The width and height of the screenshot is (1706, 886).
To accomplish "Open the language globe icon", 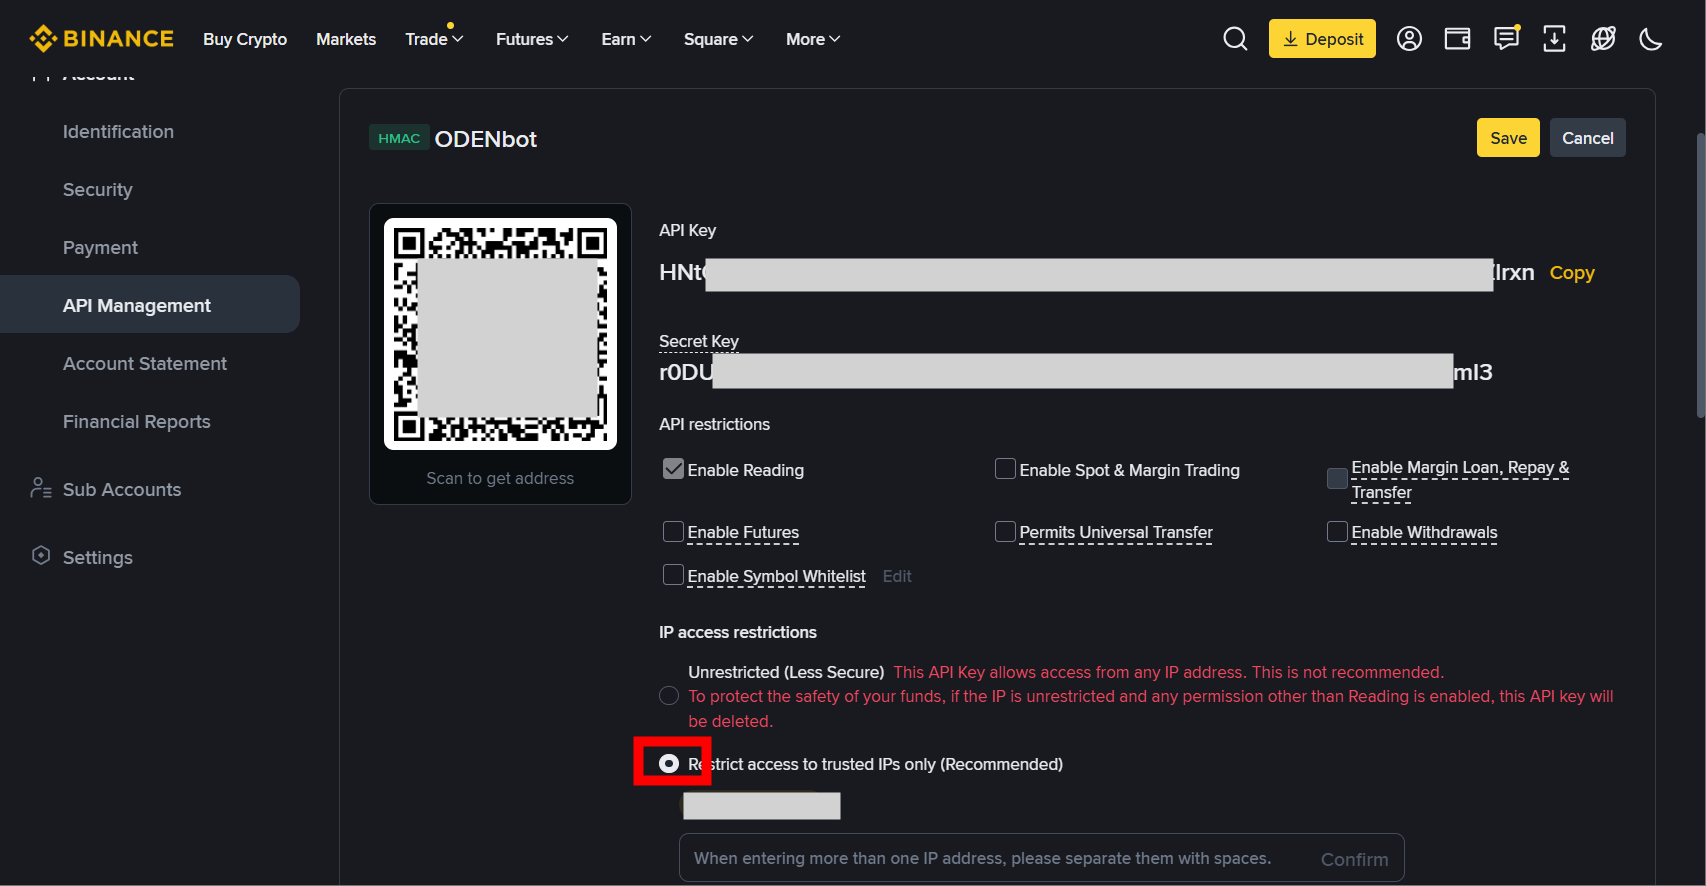I will [x=1603, y=39].
